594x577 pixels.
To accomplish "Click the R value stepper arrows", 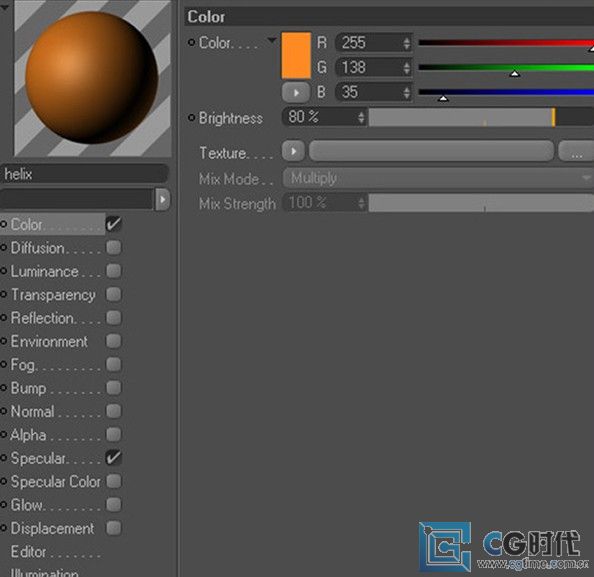I will pos(406,43).
